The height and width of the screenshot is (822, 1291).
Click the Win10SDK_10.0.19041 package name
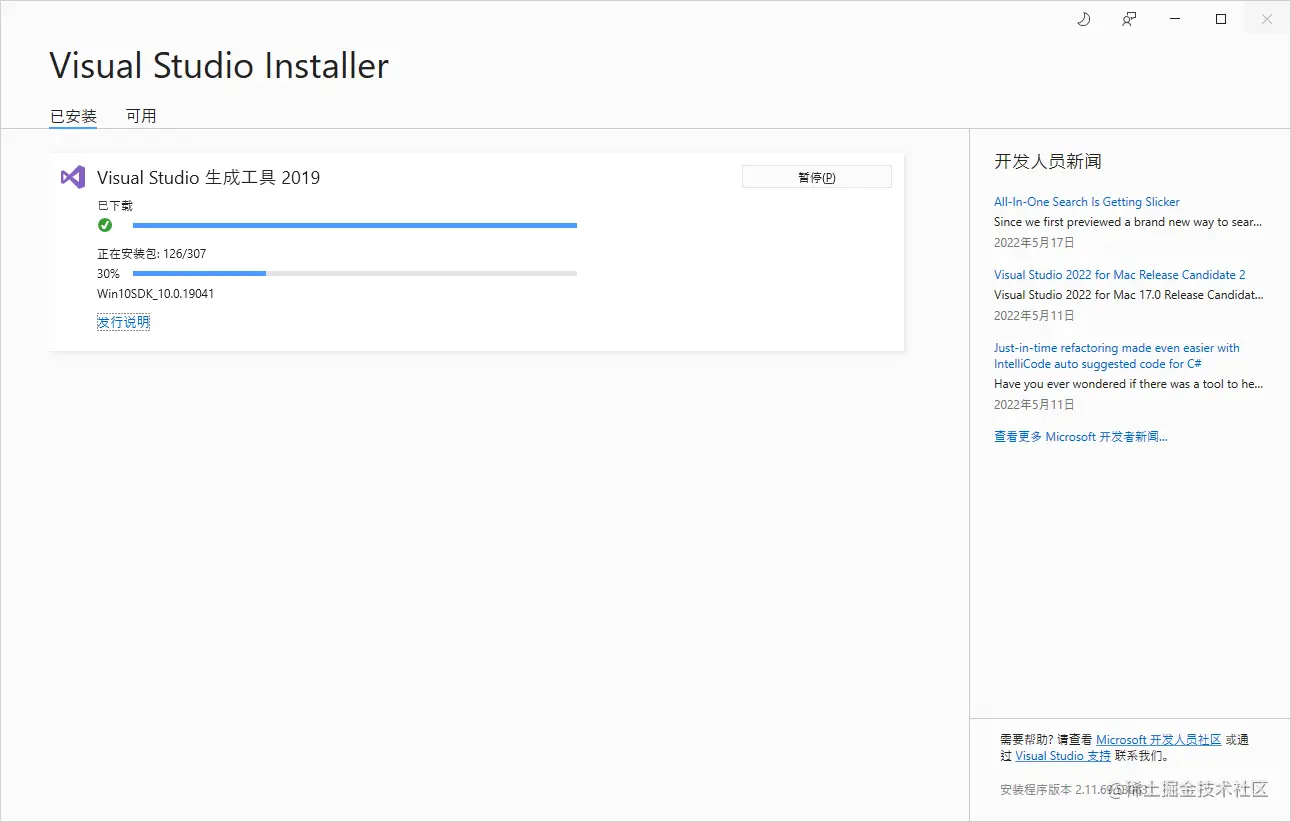(x=156, y=293)
